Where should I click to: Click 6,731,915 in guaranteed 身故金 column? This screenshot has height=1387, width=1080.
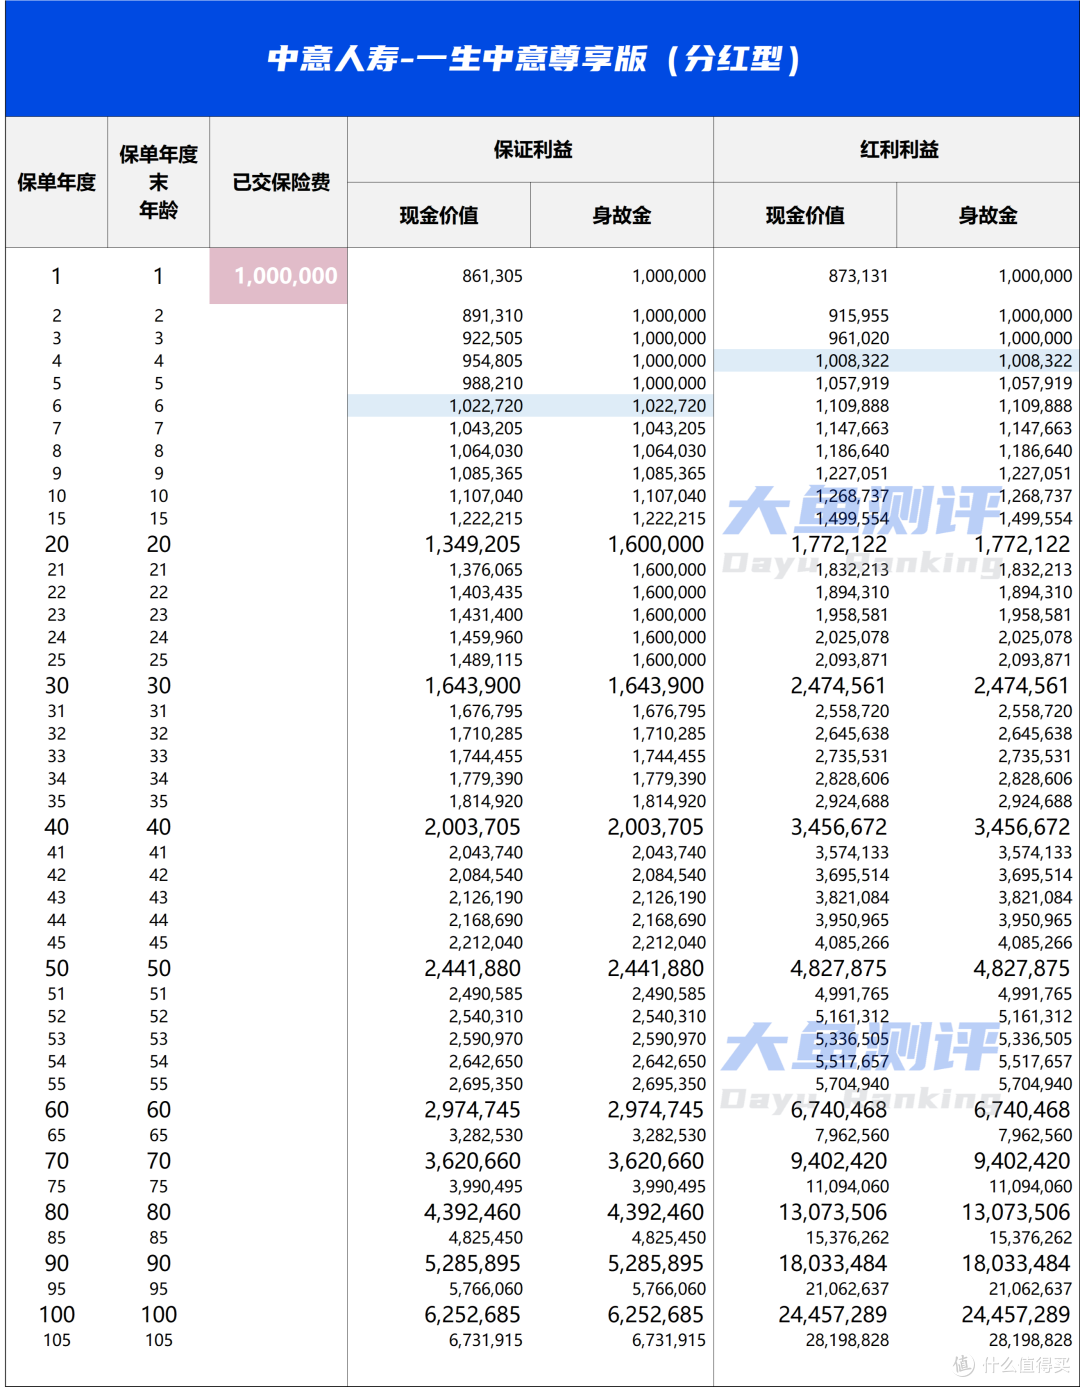[x=669, y=1340]
